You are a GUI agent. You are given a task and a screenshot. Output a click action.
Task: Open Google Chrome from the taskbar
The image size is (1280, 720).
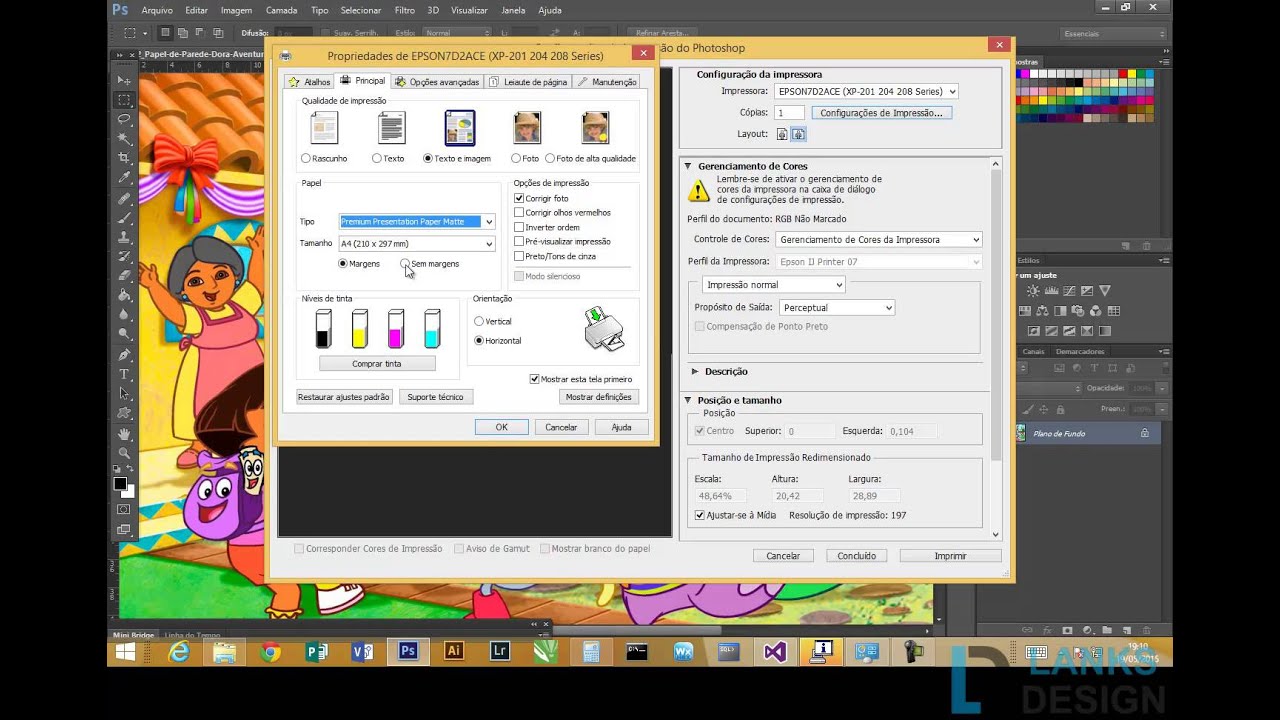point(270,651)
